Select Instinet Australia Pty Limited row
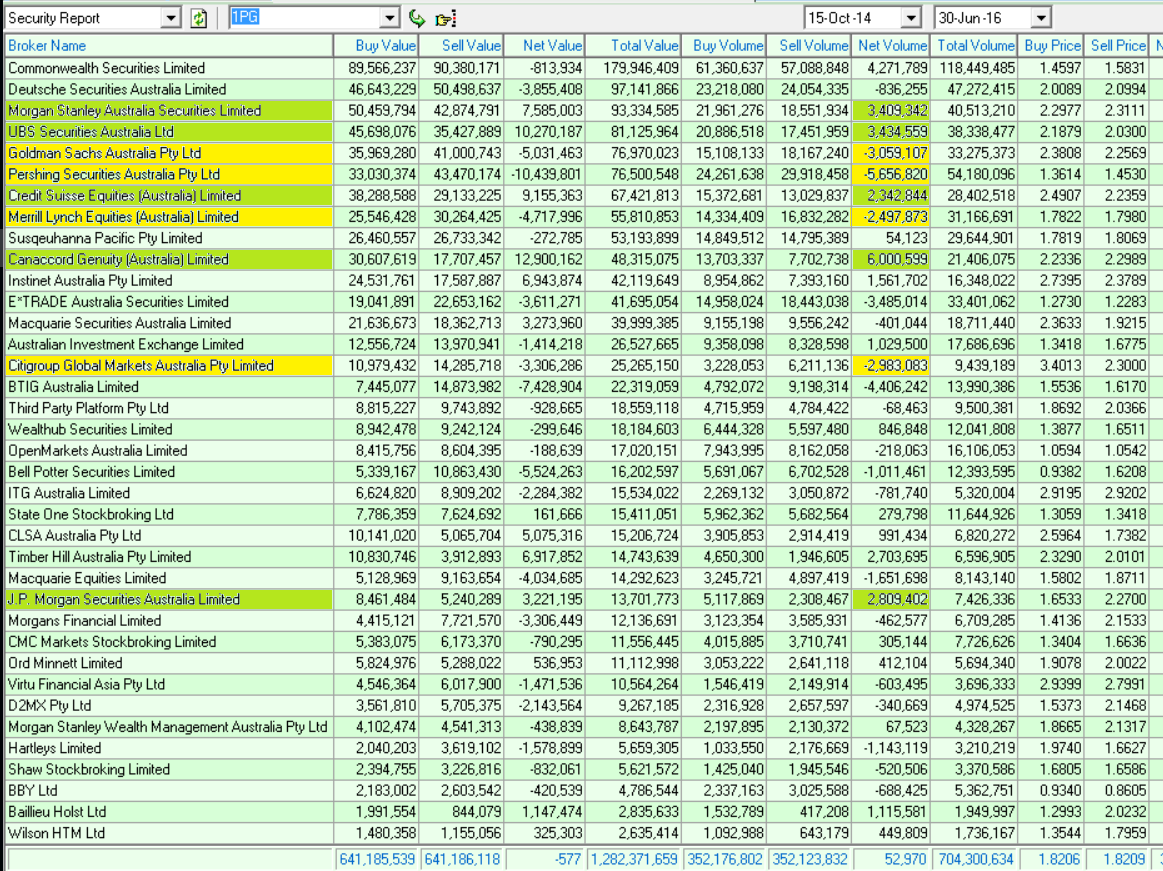 pos(168,280)
